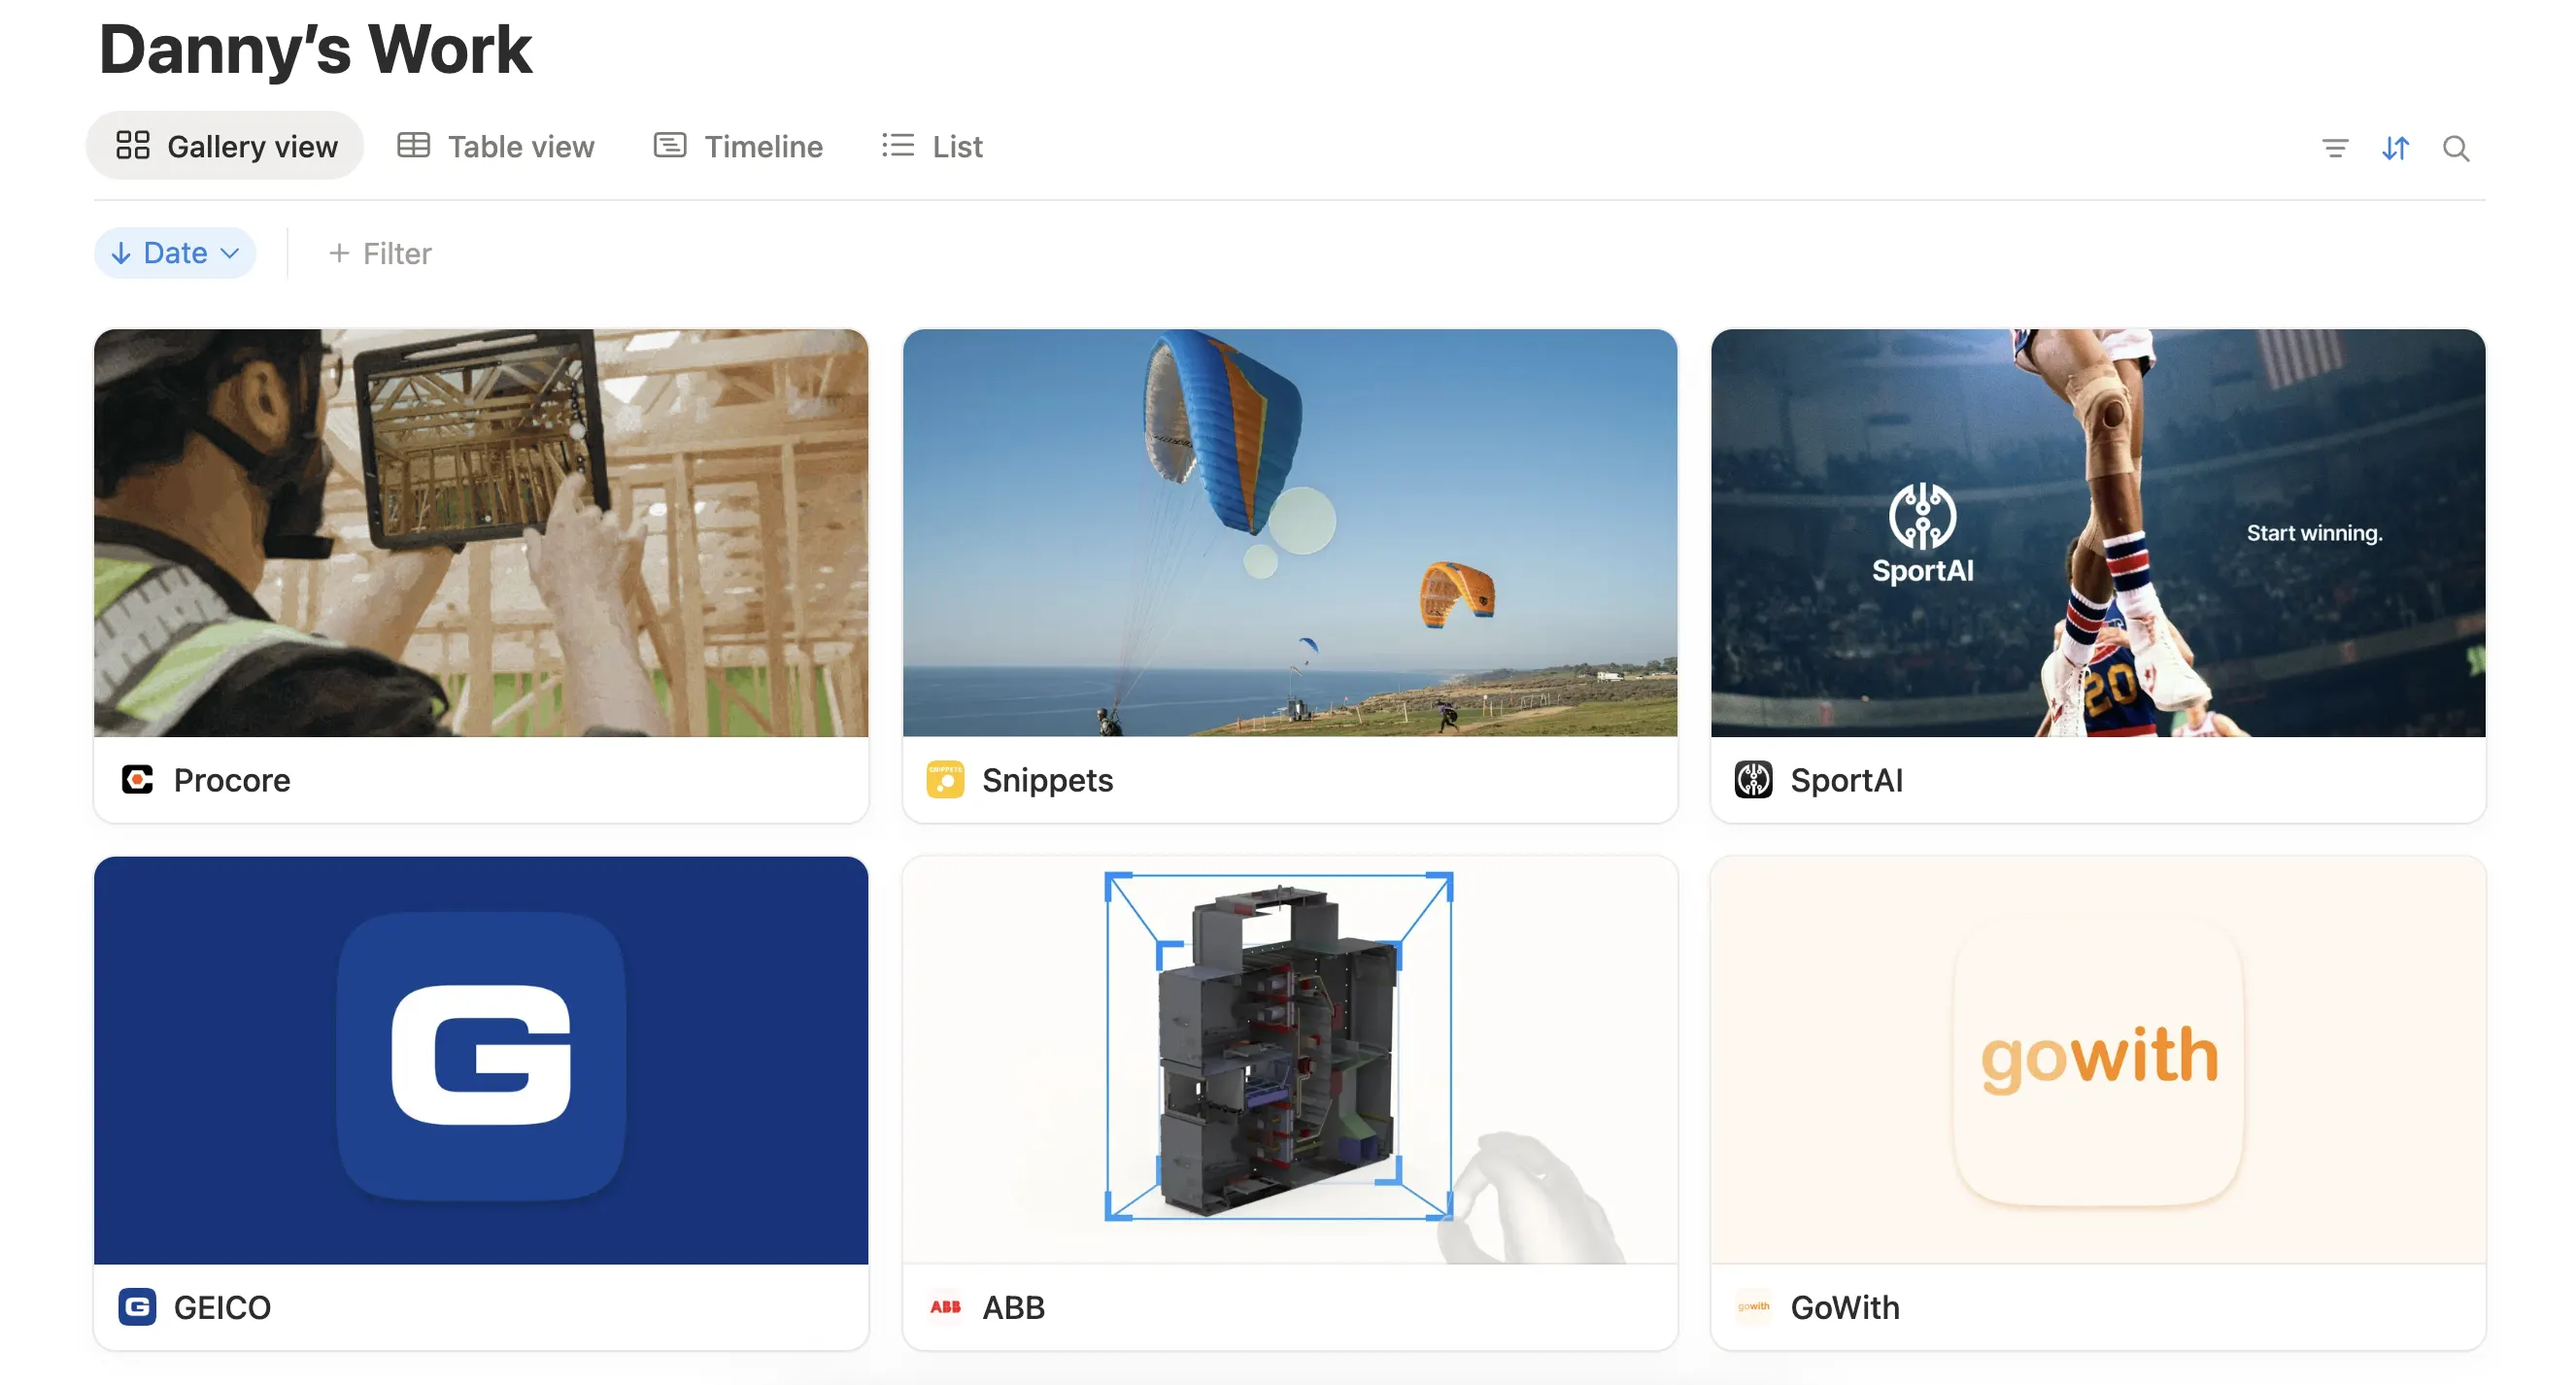Expand the Date sort dropdown
The image size is (2576, 1385).
pos(175,252)
